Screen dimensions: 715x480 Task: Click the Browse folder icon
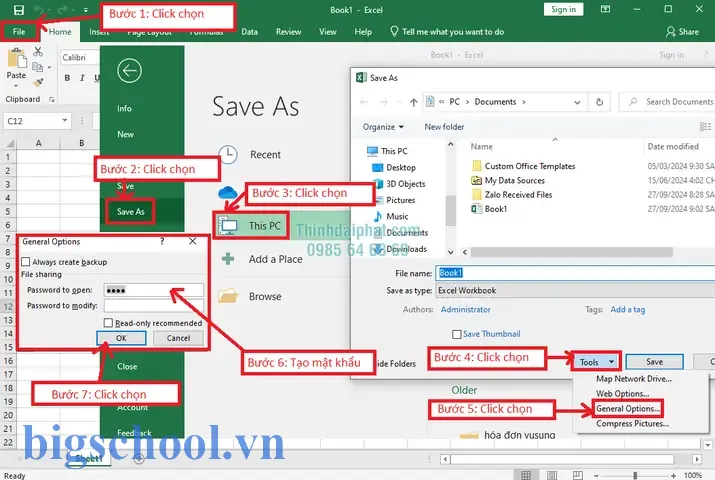228,296
